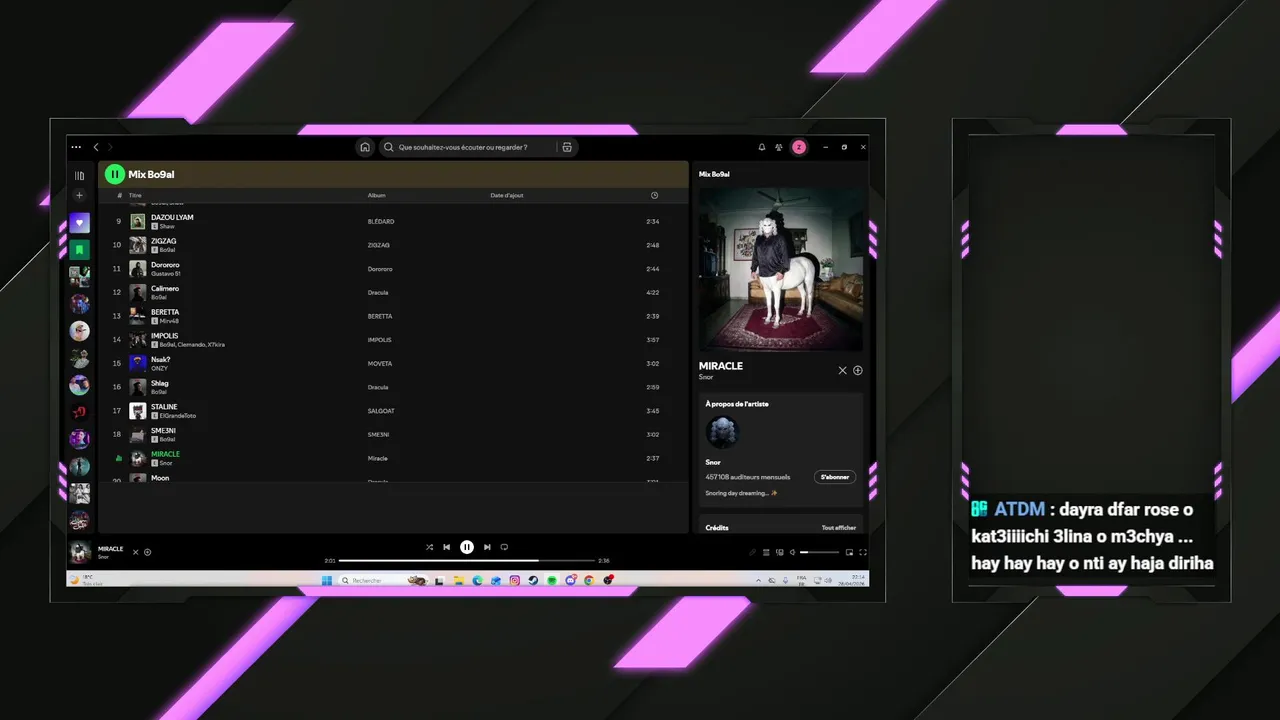Toggle shuffle in the player bar
Screen dimensions: 1280x720
429,547
